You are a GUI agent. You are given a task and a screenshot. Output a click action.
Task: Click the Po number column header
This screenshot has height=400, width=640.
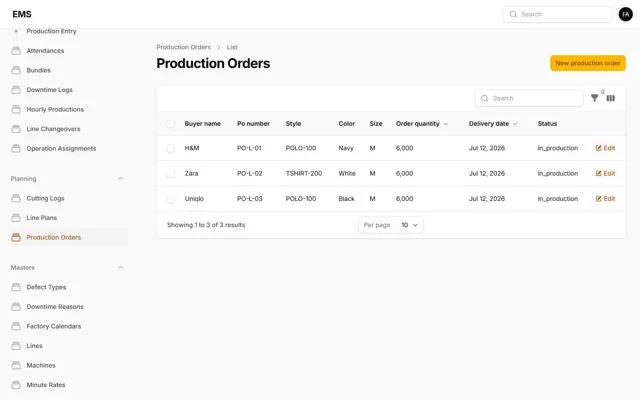point(253,124)
